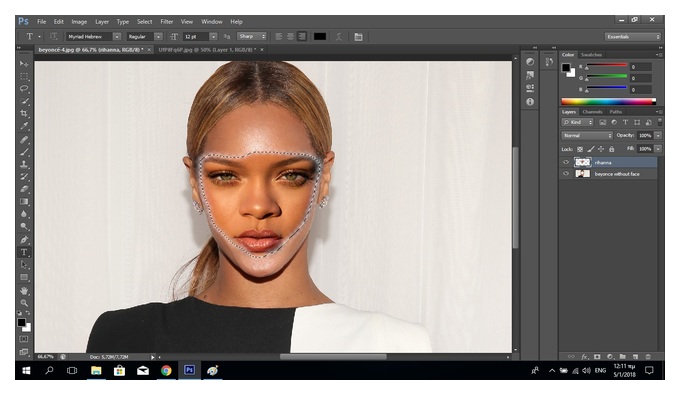Image resolution: width=680 pixels, height=395 pixels.
Task: Delete layer with trash icon
Action: coord(648,356)
